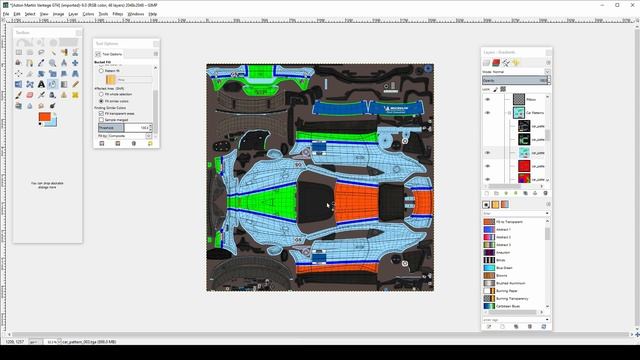
Task: Select the Heal tool
Action: [75, 95]
